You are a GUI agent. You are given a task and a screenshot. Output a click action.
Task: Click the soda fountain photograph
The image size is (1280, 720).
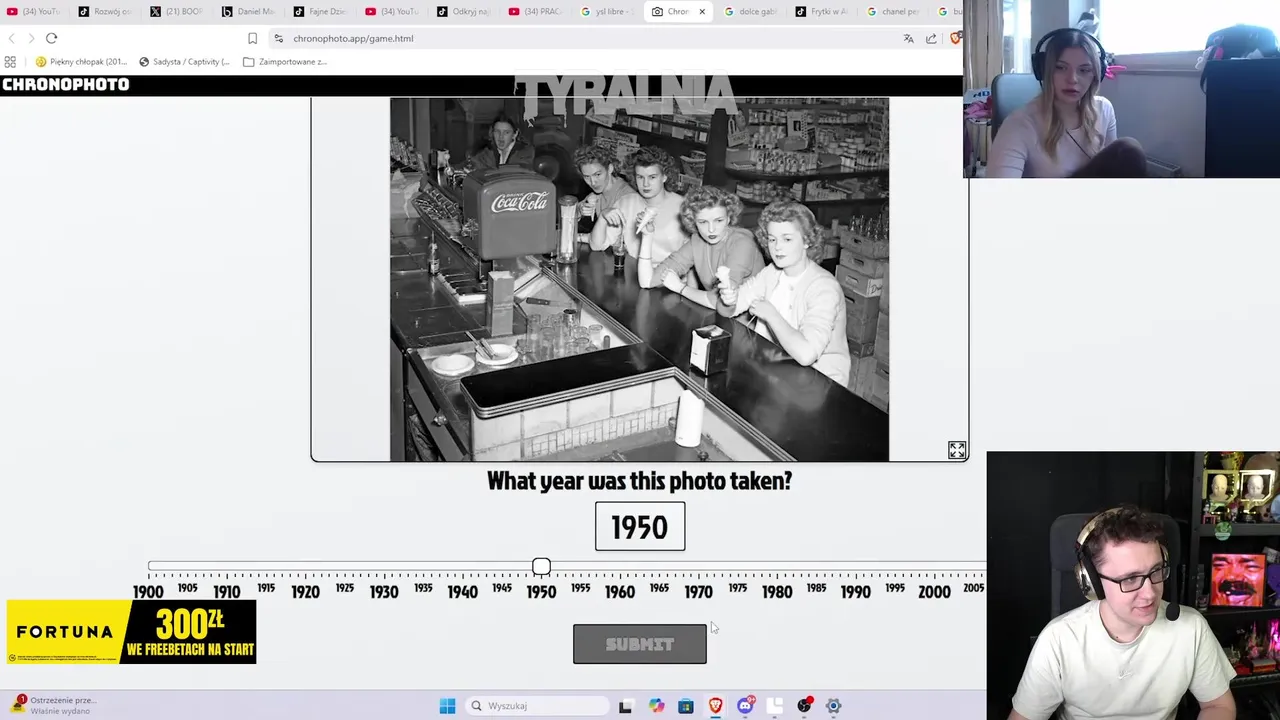pyautogui.click(x=639, y=279)
